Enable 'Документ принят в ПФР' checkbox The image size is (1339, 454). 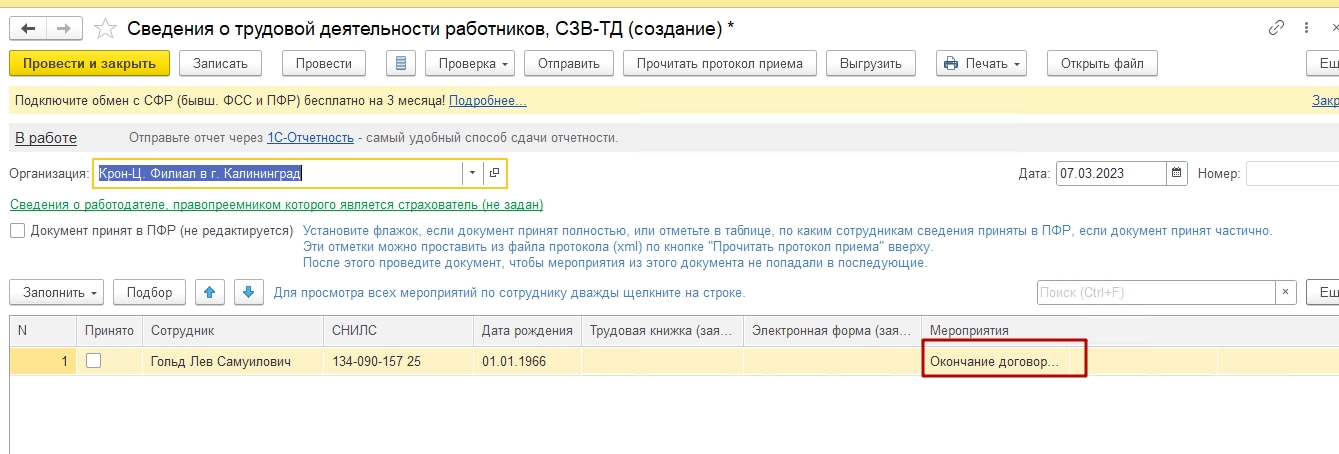click(x=17, y=231)
